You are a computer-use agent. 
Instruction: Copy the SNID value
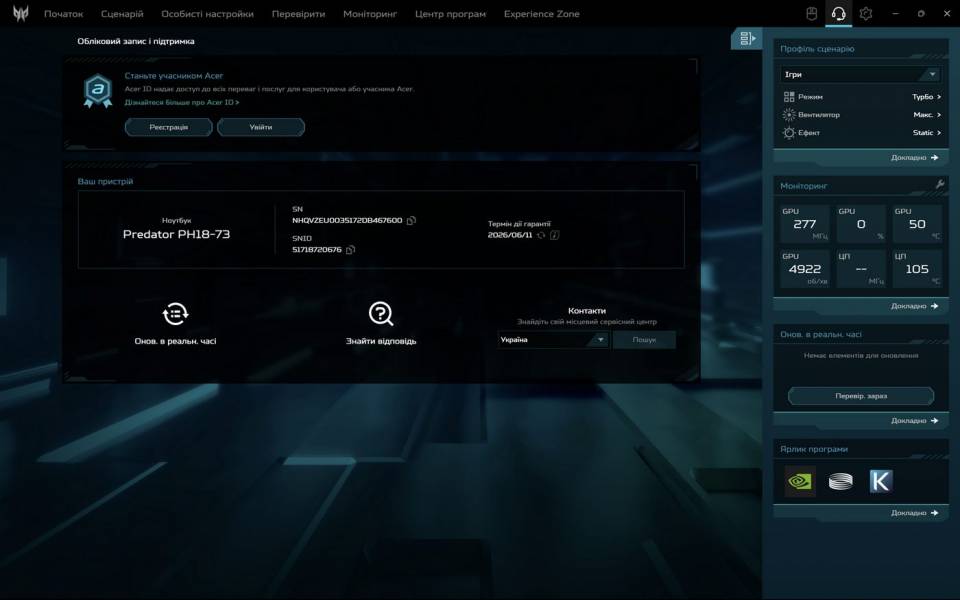(350, 250)
